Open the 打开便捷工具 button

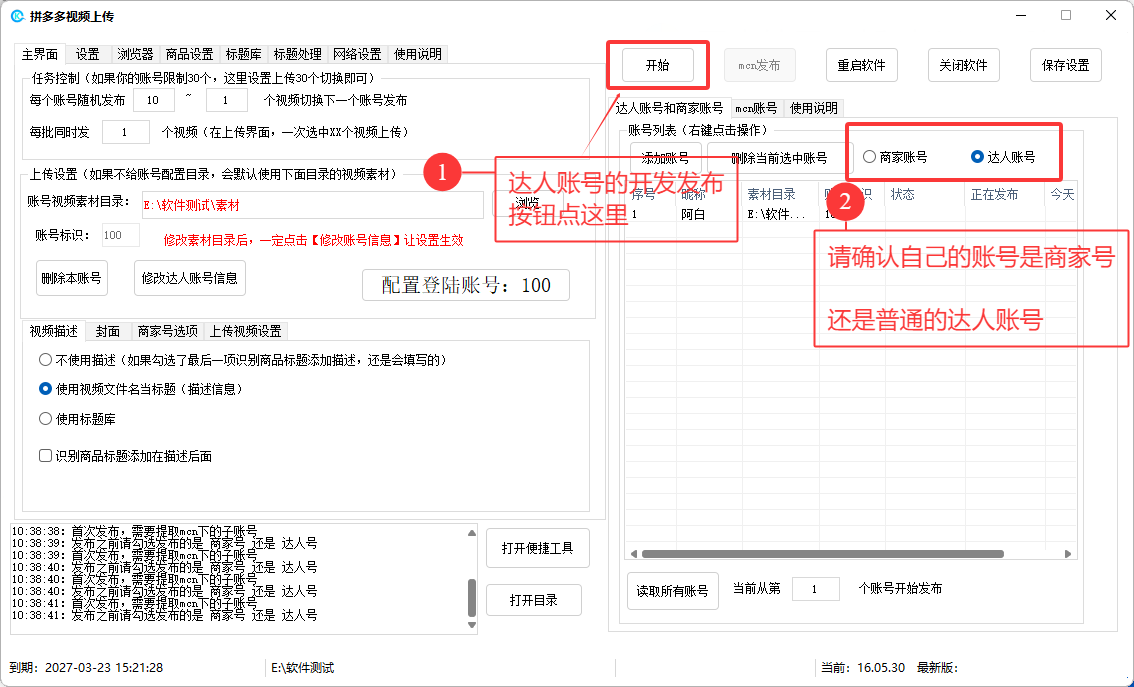(537, 548)
